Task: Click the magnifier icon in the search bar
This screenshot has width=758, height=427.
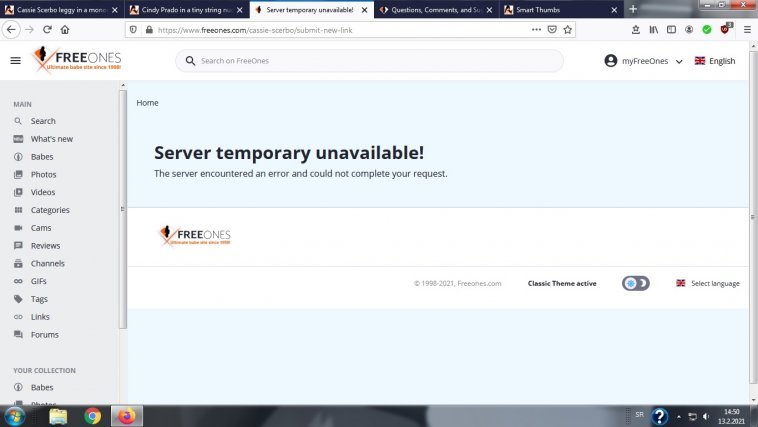Action: coord(190,61)
